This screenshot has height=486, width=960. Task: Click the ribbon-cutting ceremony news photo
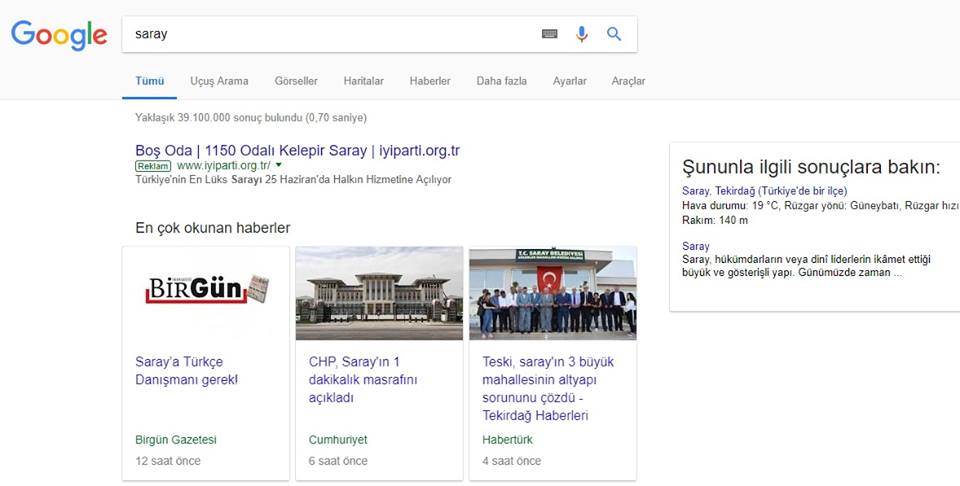click(x=552, y=293)
